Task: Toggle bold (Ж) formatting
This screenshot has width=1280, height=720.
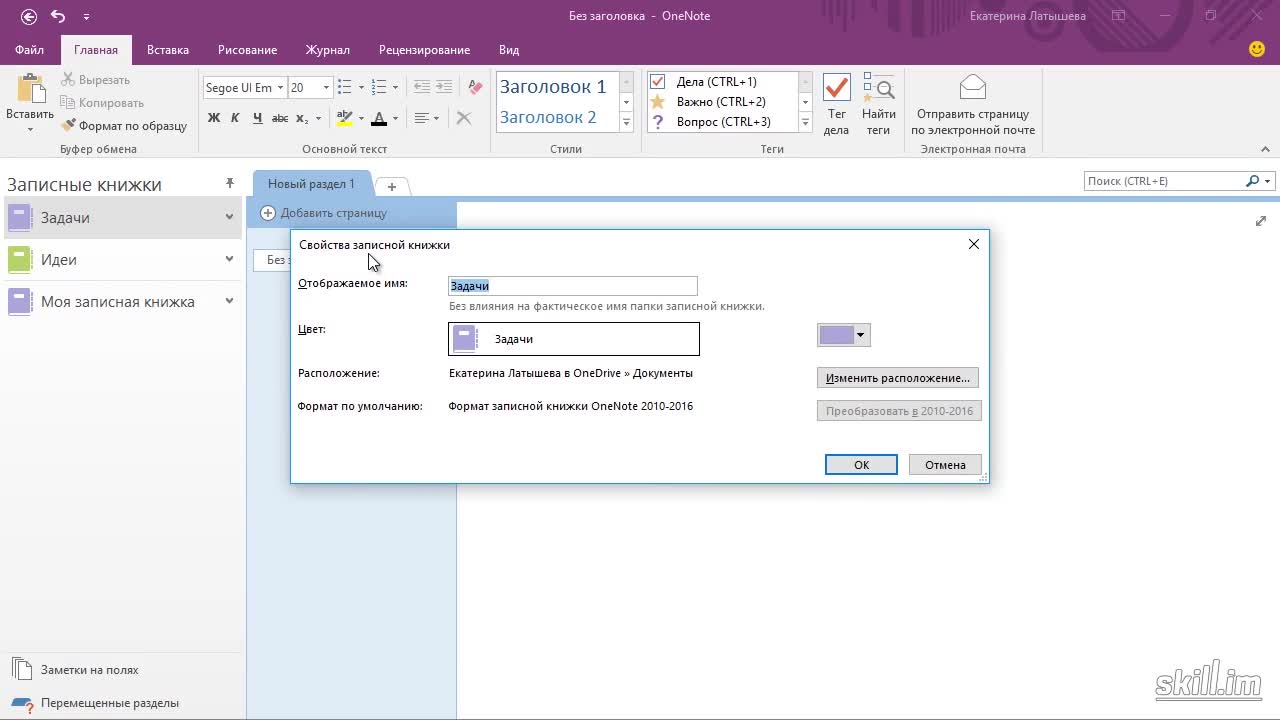Action: tap(214, 118)
